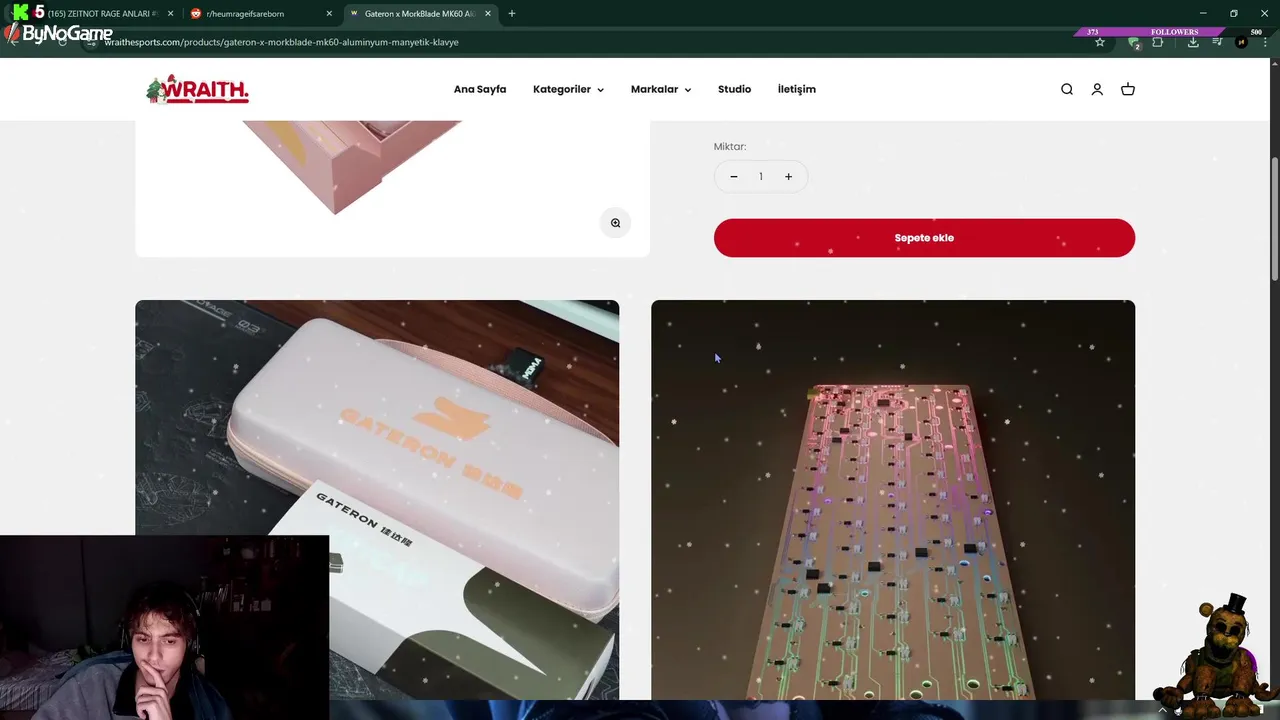This screenshot has height=720, width=1280.
Task: Open the account login icon
Action: (x=1097, y=89)
